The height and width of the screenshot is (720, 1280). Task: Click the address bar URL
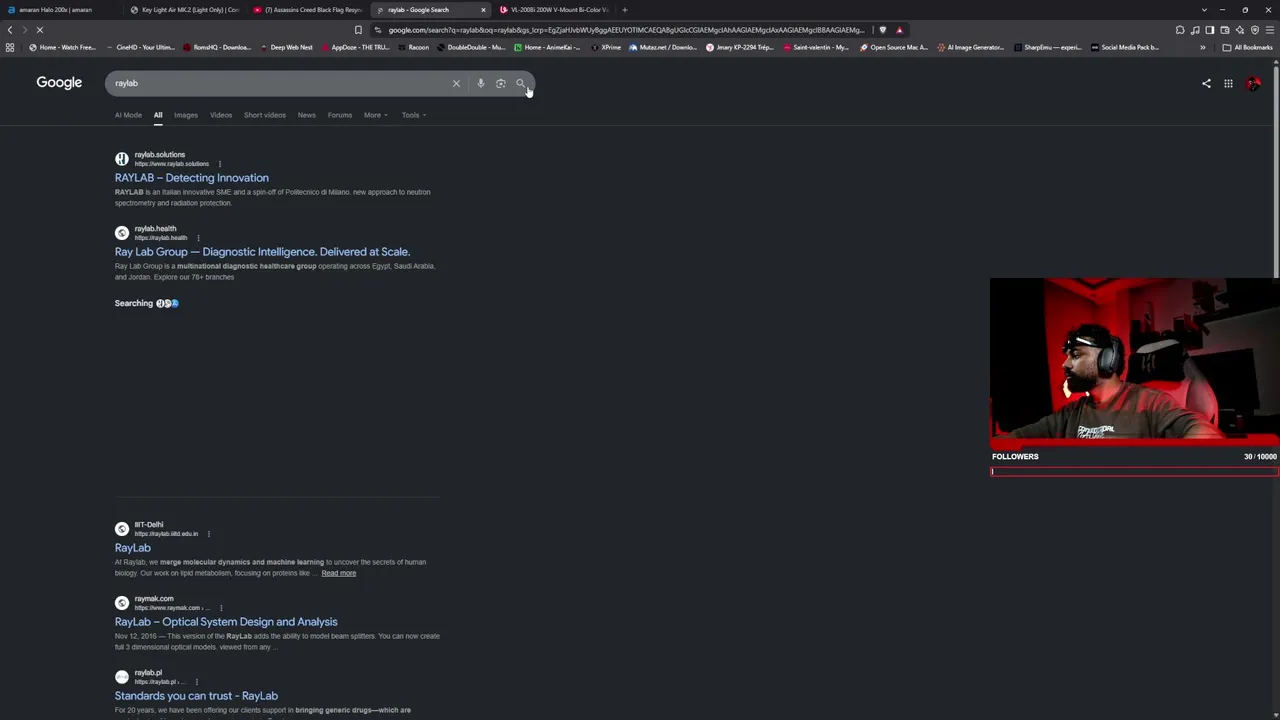(x=626, y=30)
